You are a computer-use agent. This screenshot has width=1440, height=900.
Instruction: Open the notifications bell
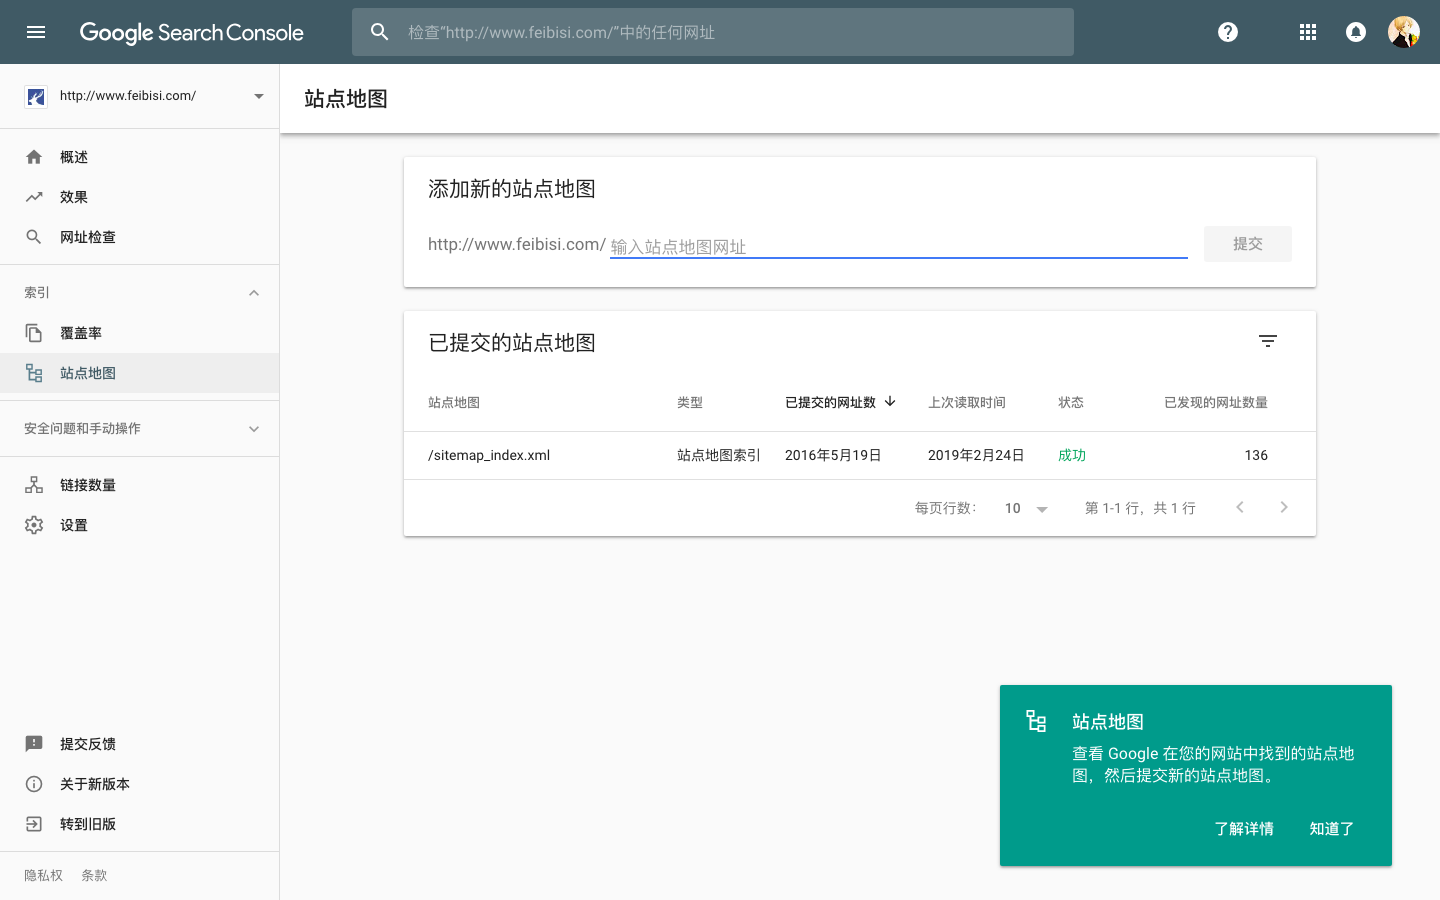tap(1356, 32)
